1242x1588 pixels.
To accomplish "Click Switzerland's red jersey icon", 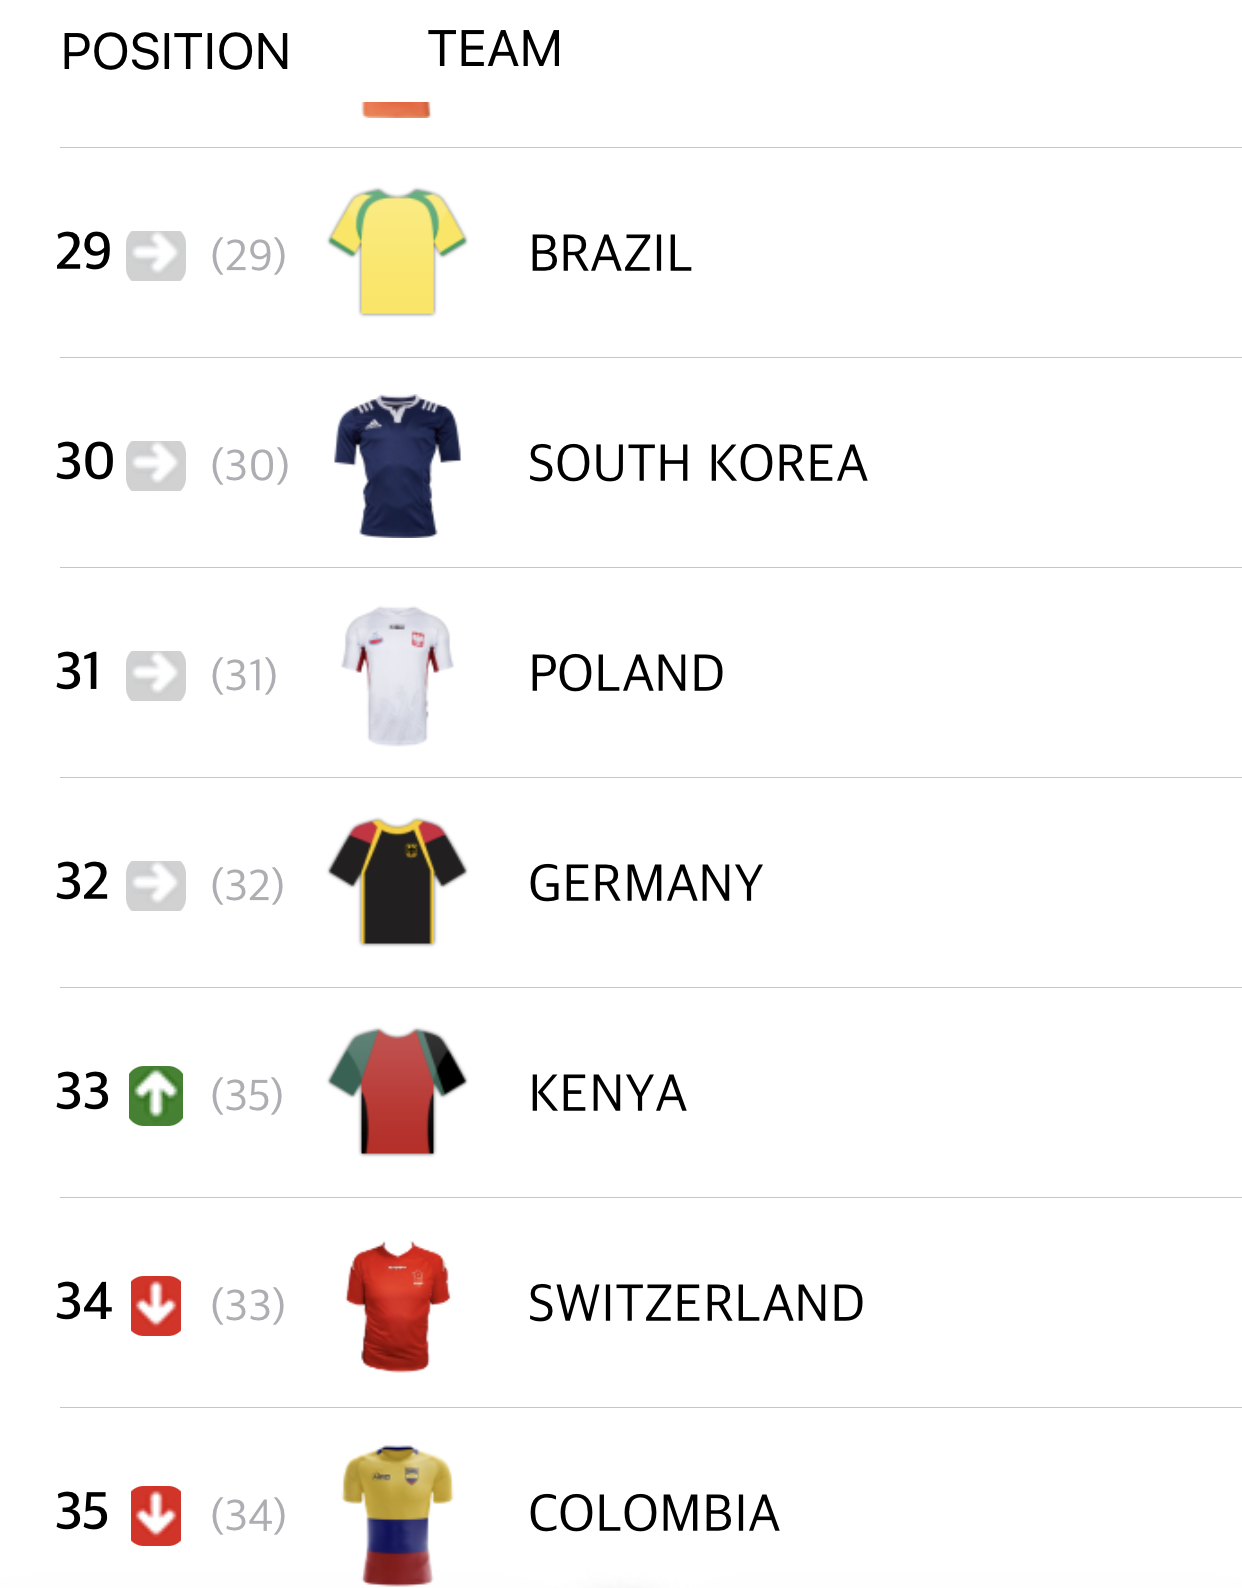I will tap(397, 1304).
